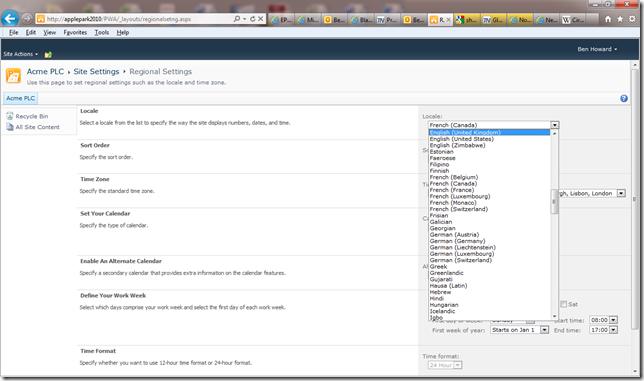Image resolution: width=644 pixels, height=381 pixels.
Task: Select Hungarian in locale list
Action: [489, 305]
